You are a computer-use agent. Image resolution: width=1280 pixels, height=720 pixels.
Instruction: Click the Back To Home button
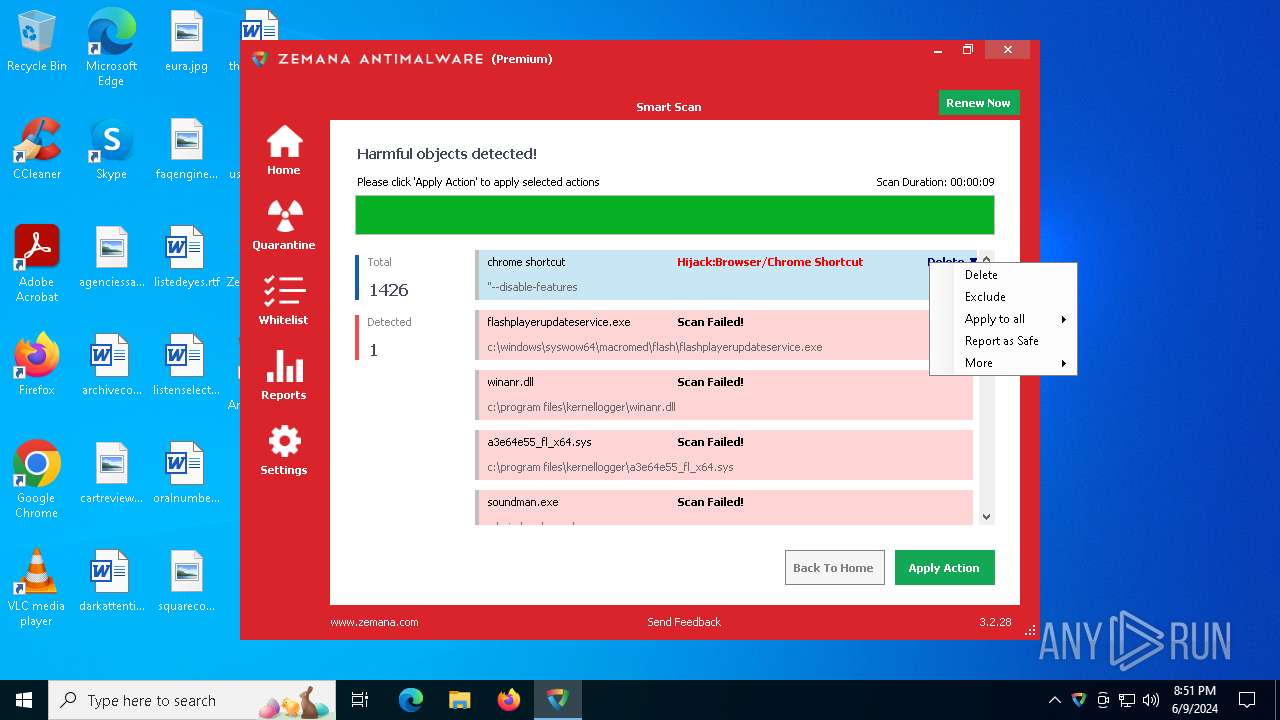(x=834, y=567)
